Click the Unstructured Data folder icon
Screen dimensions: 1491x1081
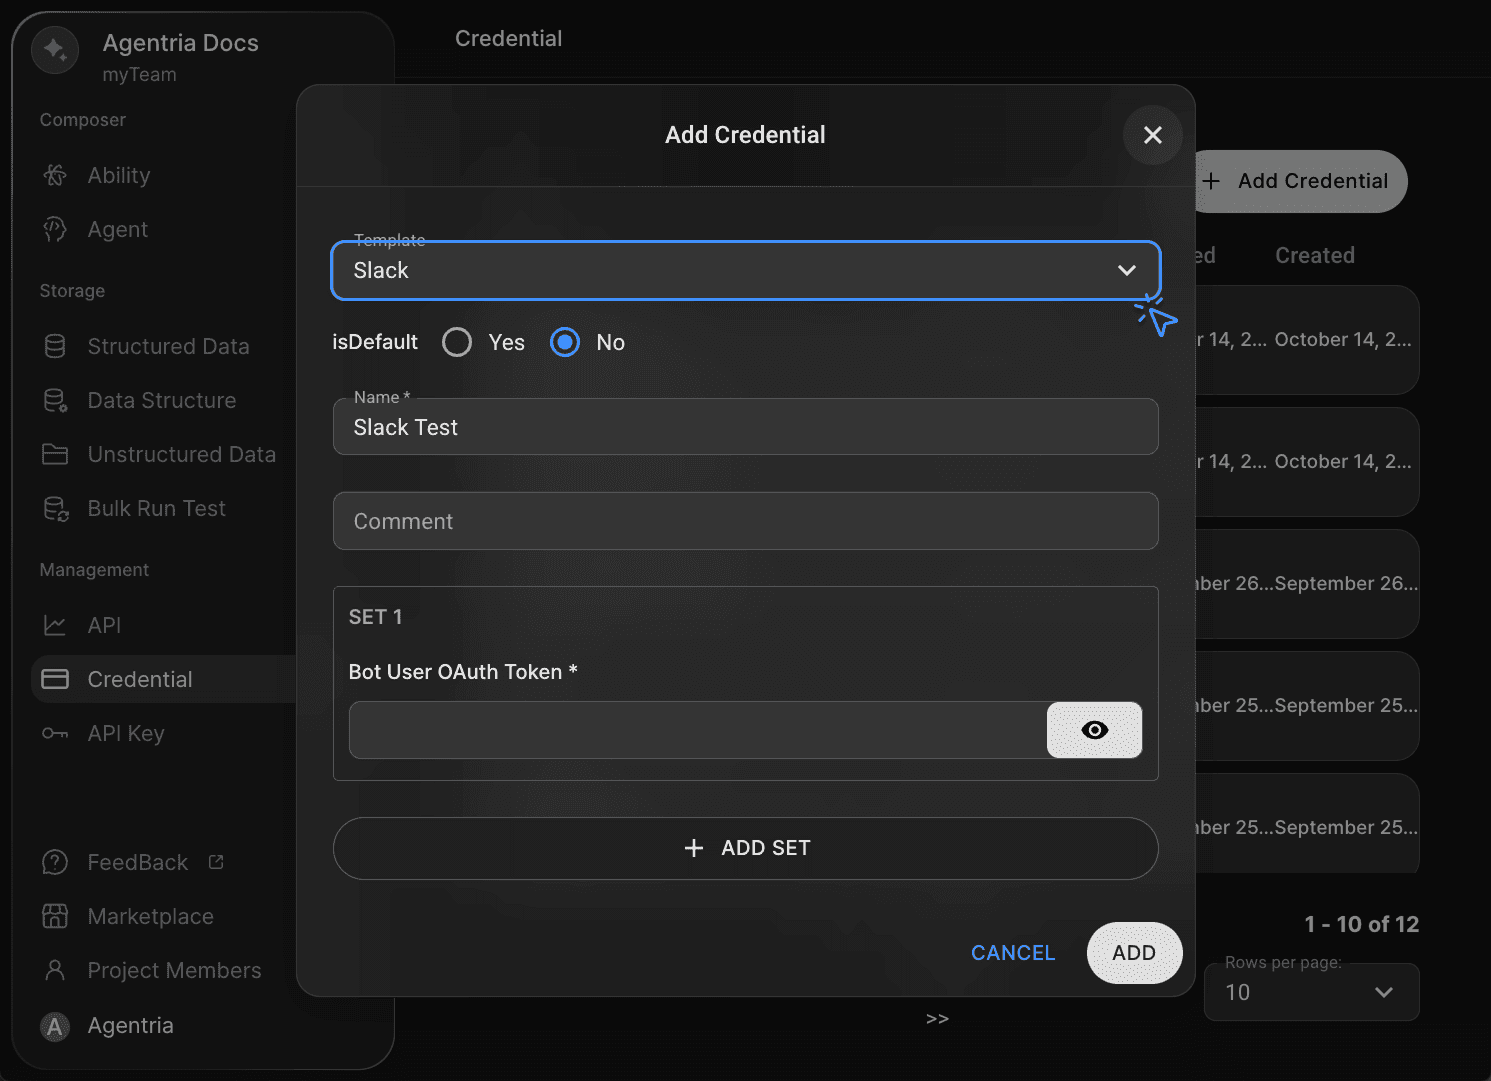pos(55,454)
